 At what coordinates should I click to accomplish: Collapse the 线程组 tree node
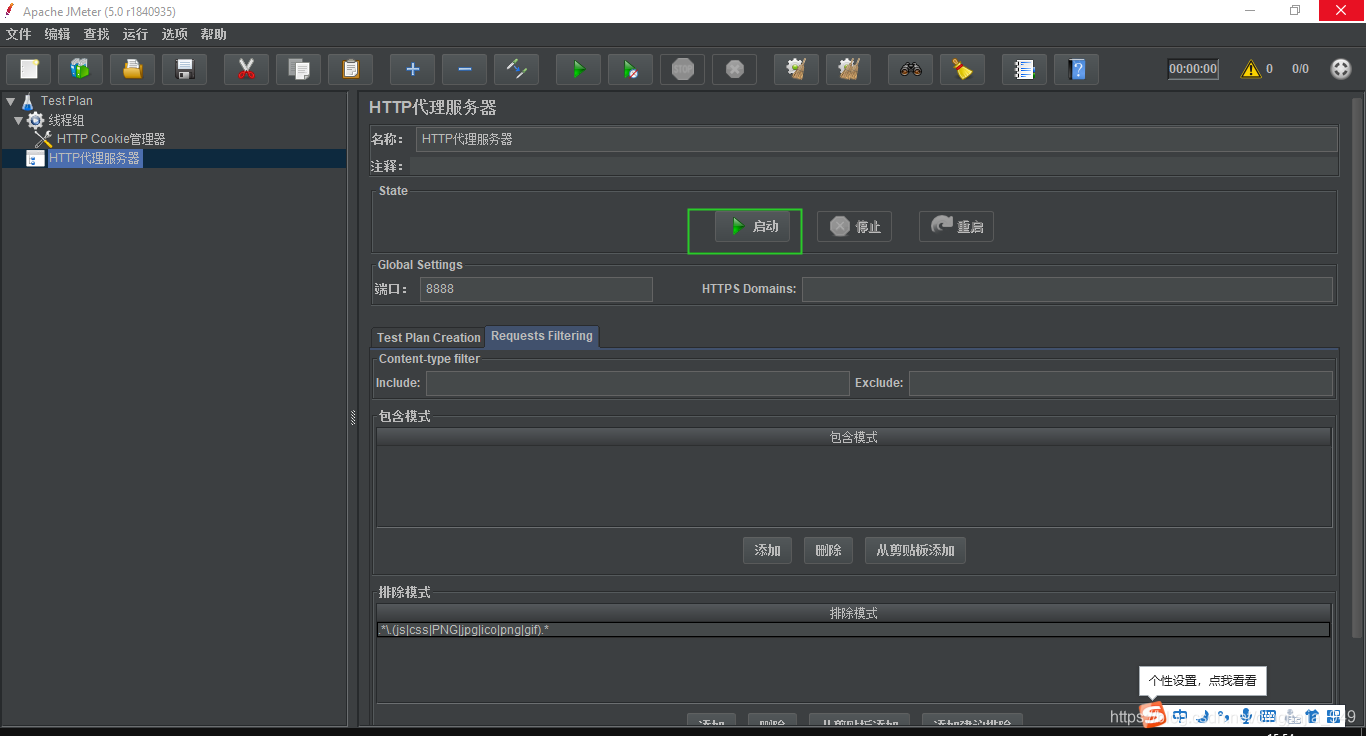18,120
